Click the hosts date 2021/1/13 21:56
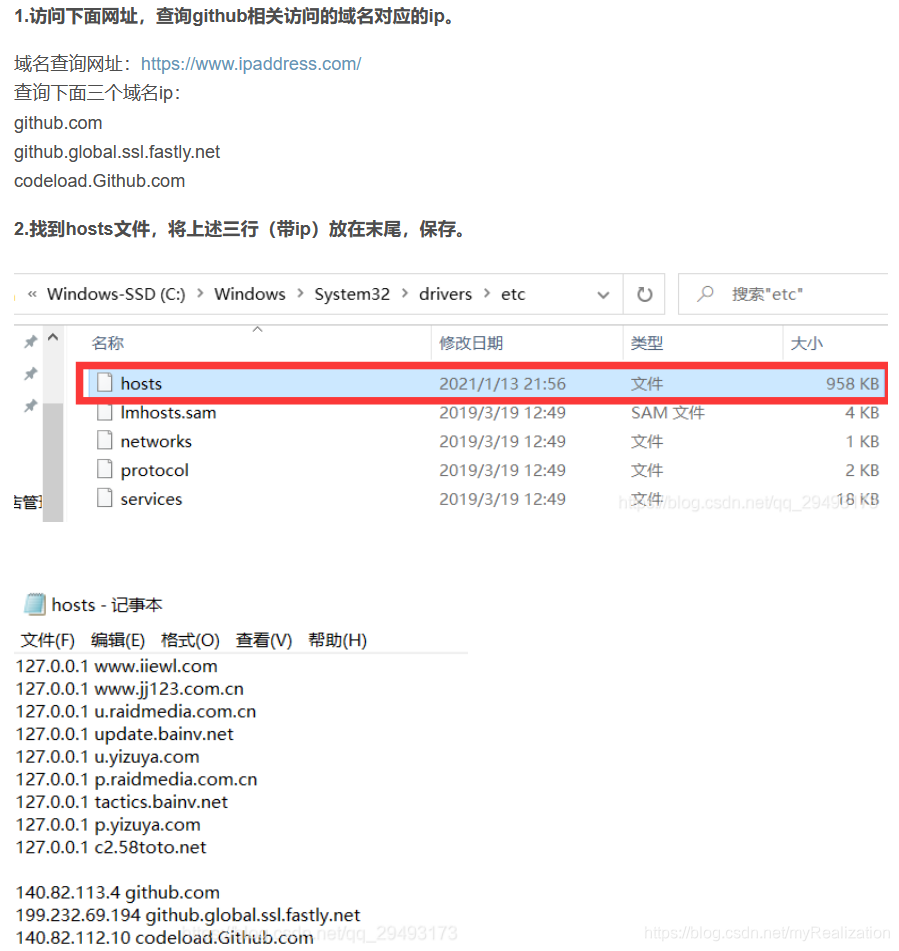Viewport: 899px width, 951px height. [x=502, y=384]
